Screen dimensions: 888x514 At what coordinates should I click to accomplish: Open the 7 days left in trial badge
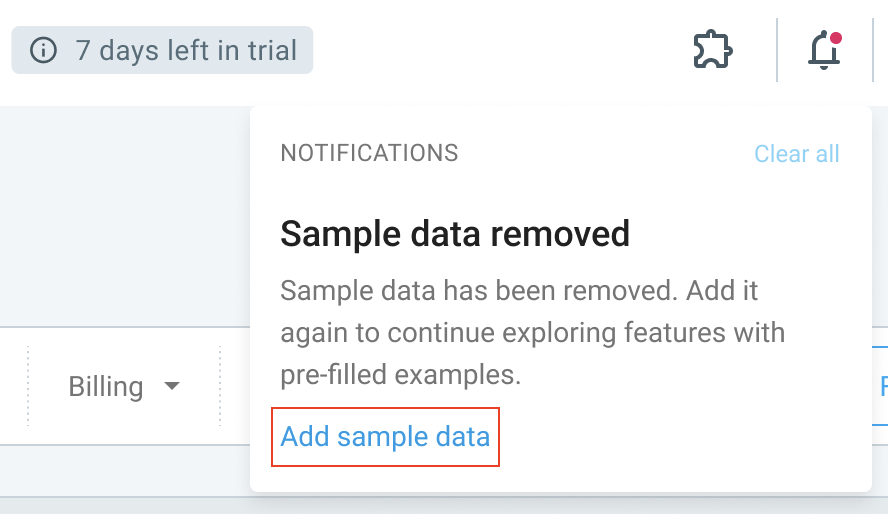[x=162, y=50]
